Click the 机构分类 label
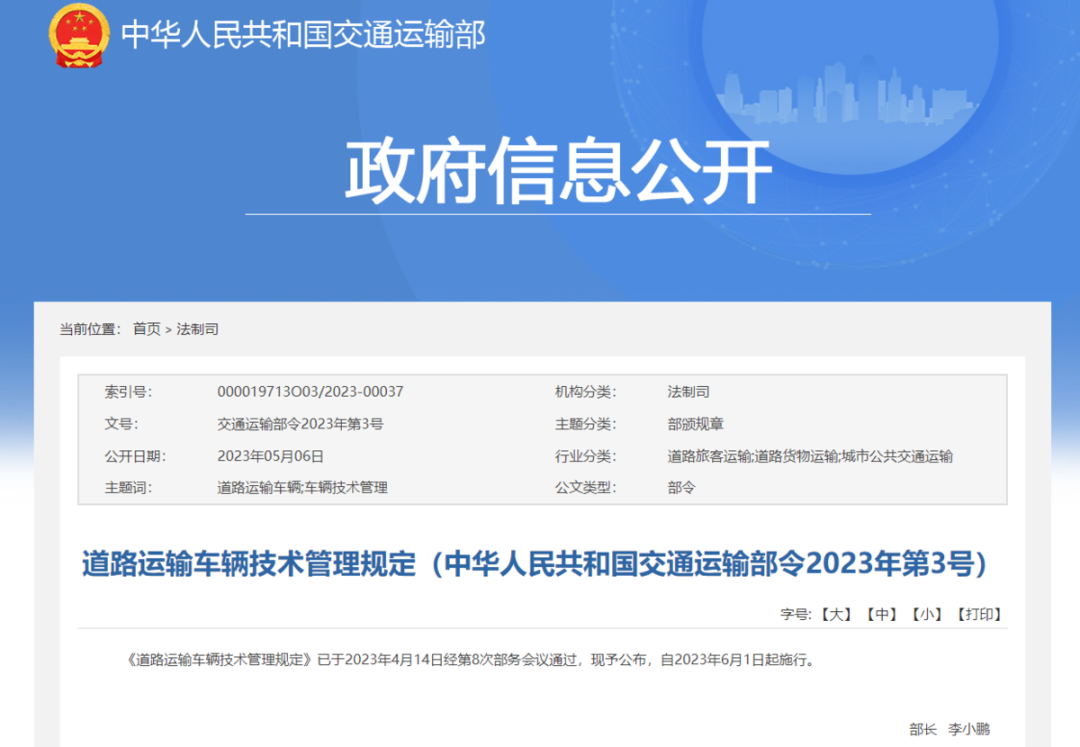 [585, 392]
